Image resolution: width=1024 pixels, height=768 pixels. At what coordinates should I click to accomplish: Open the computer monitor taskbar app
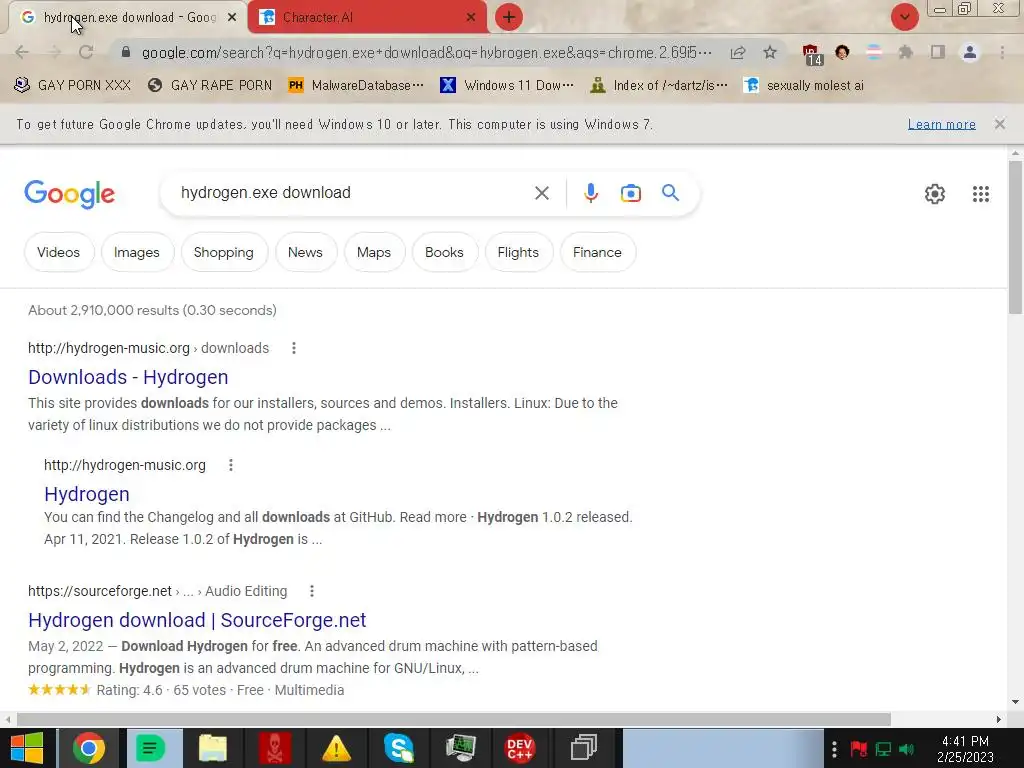460,748
